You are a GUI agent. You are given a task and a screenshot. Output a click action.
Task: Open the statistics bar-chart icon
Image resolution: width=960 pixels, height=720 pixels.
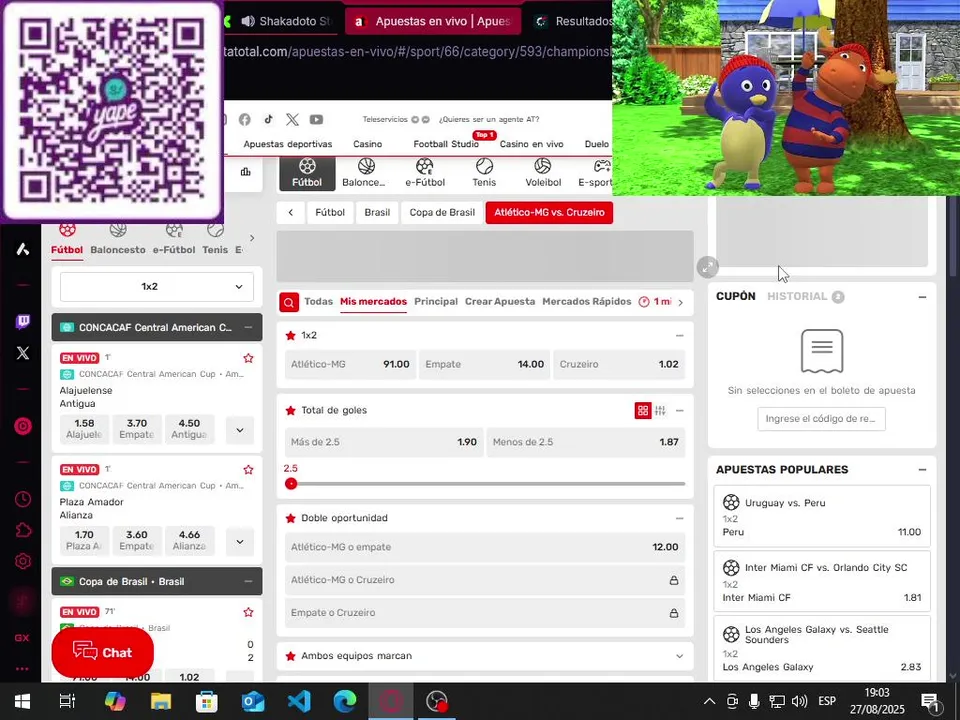click(x=246, y=172)
